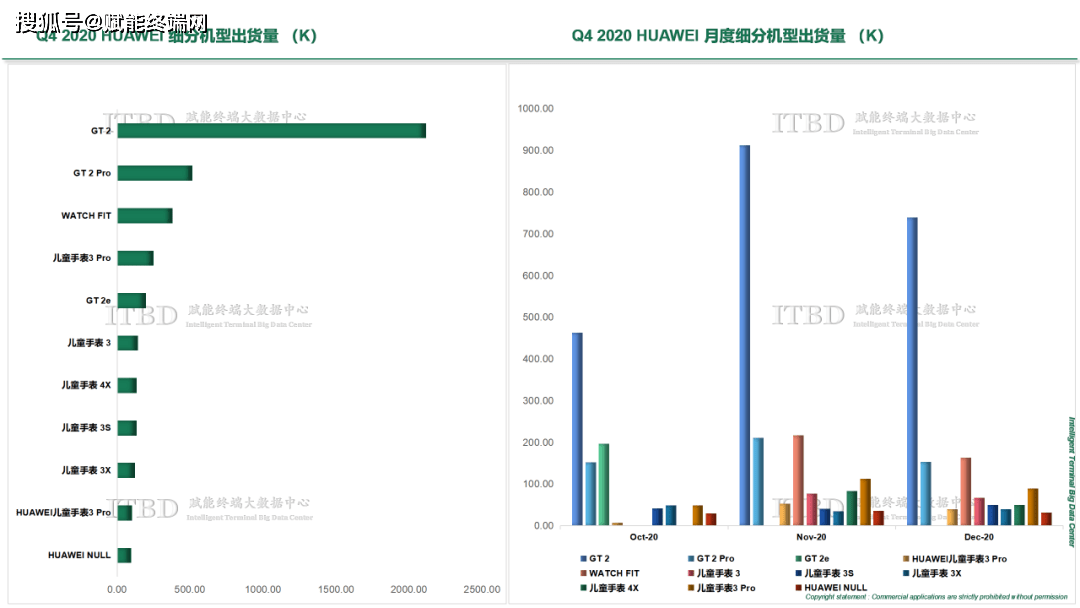Select '800.00' on the monthly chart's vertical axis
Viewport: 1080px width, 608px height.
click(x=538, y=192)
